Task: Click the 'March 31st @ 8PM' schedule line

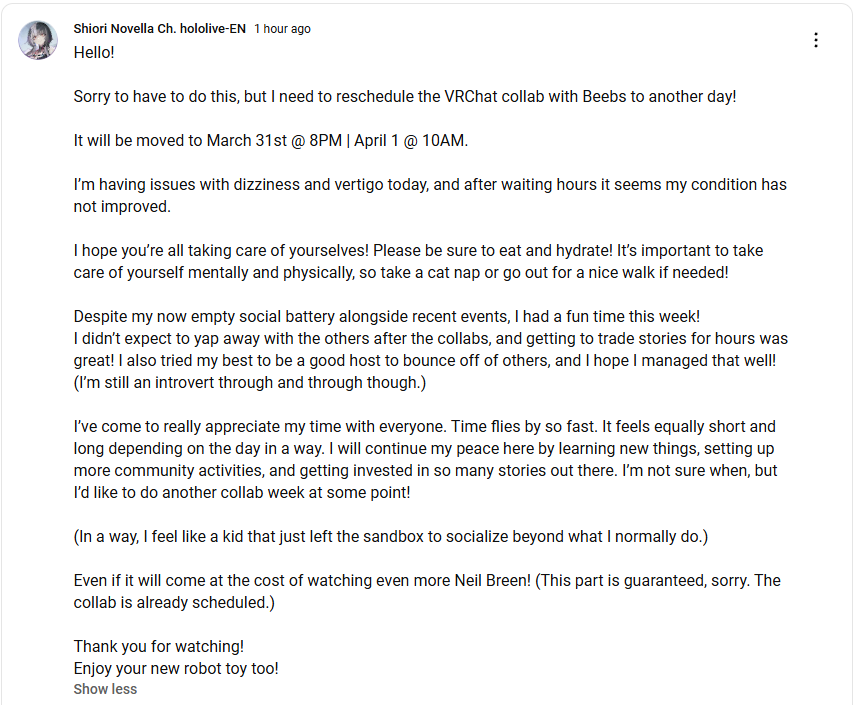Action: [270, 141]
